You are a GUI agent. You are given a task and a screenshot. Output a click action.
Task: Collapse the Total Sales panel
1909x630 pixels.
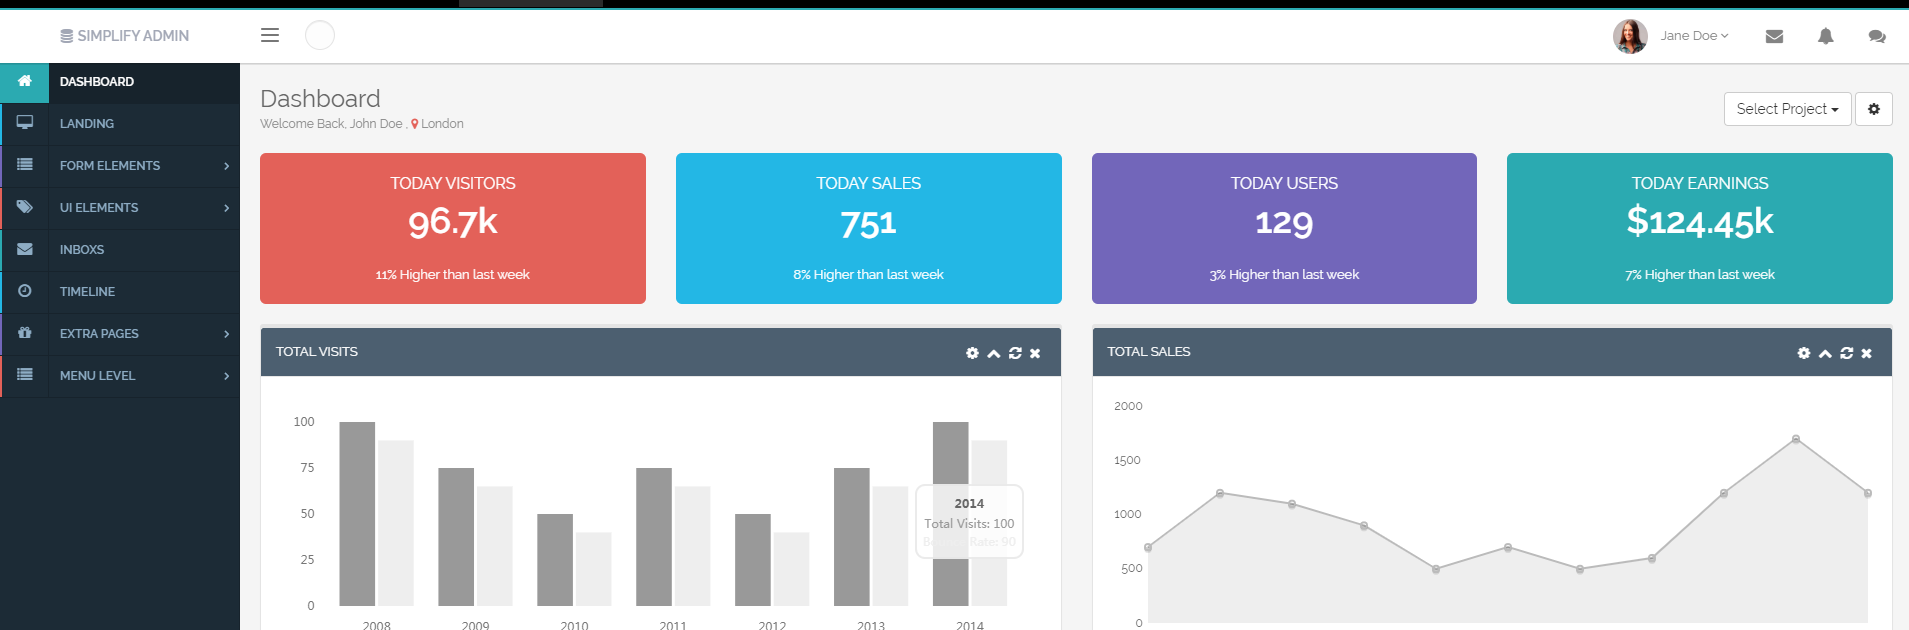pyautogui.click(x=1824, y=353)
